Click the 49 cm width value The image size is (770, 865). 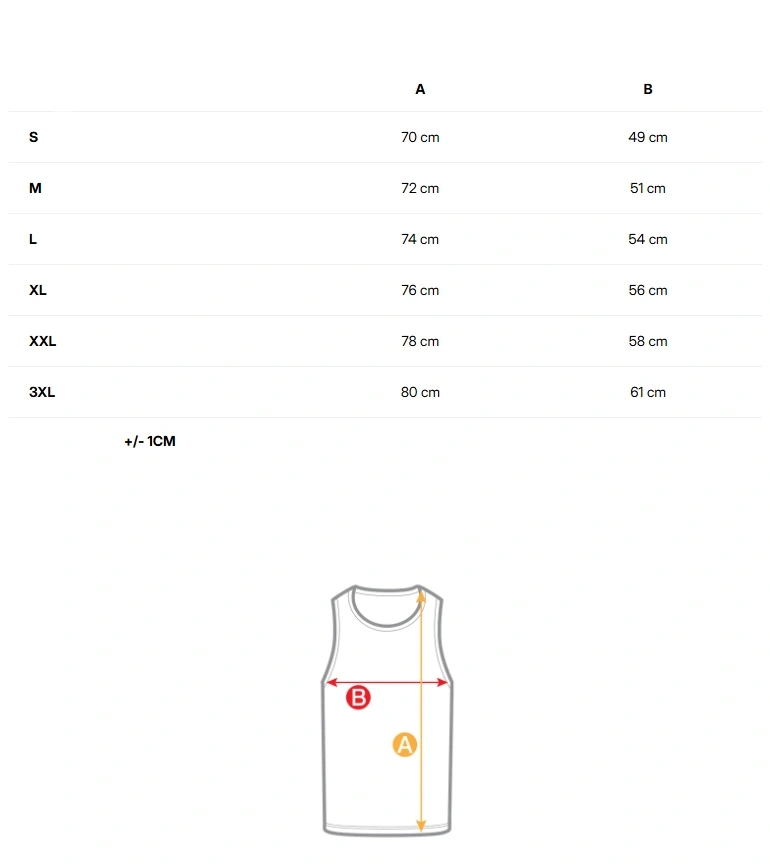point(648,137)
